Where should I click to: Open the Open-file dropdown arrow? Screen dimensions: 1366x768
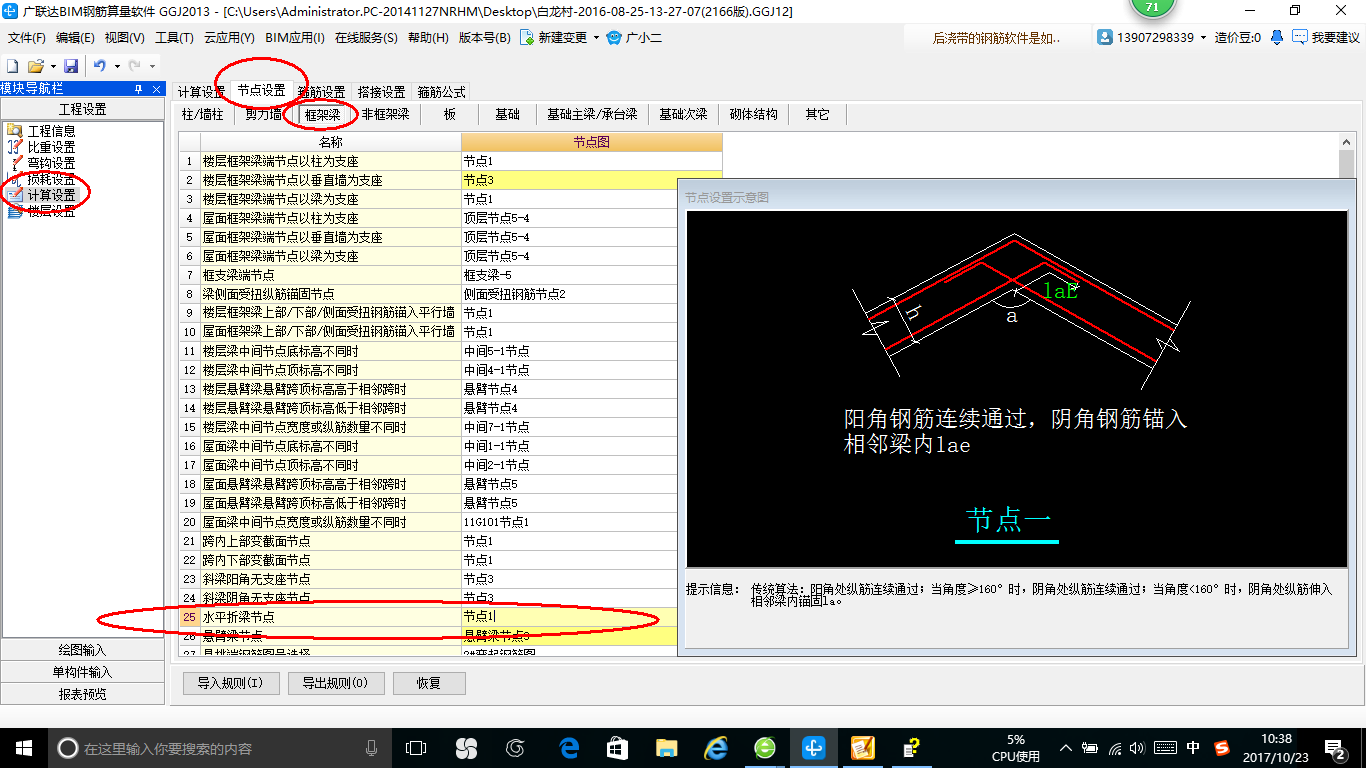tap(52, 66)
